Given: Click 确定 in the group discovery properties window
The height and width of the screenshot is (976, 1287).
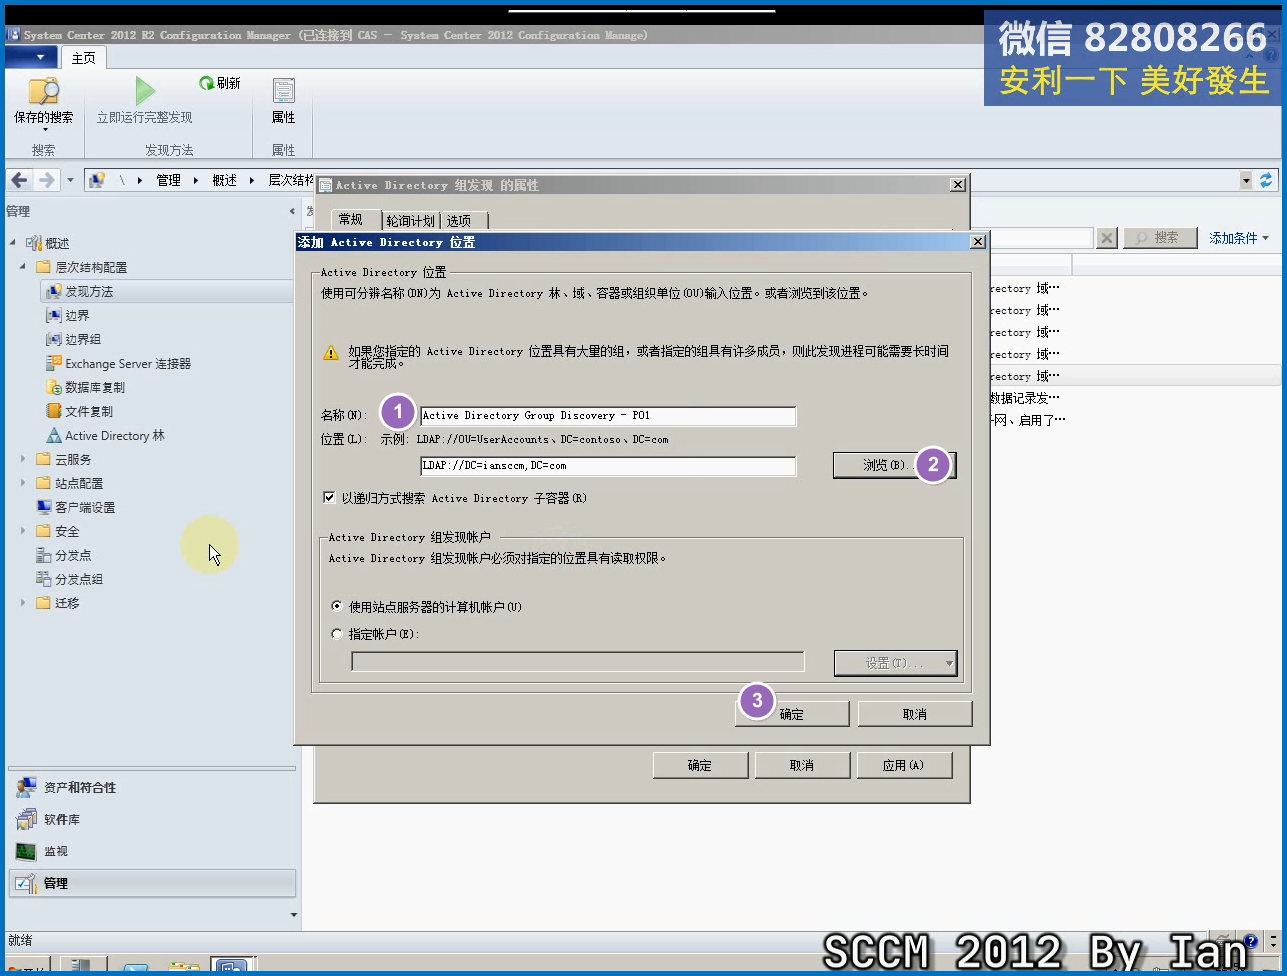Looking at the screenshot, I should coord(700,765).
